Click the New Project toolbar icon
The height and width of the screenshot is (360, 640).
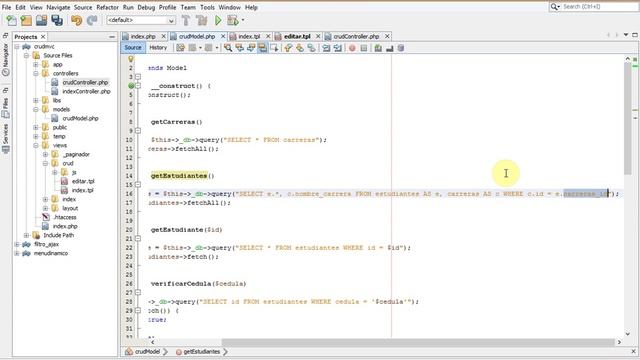(26, 20)
